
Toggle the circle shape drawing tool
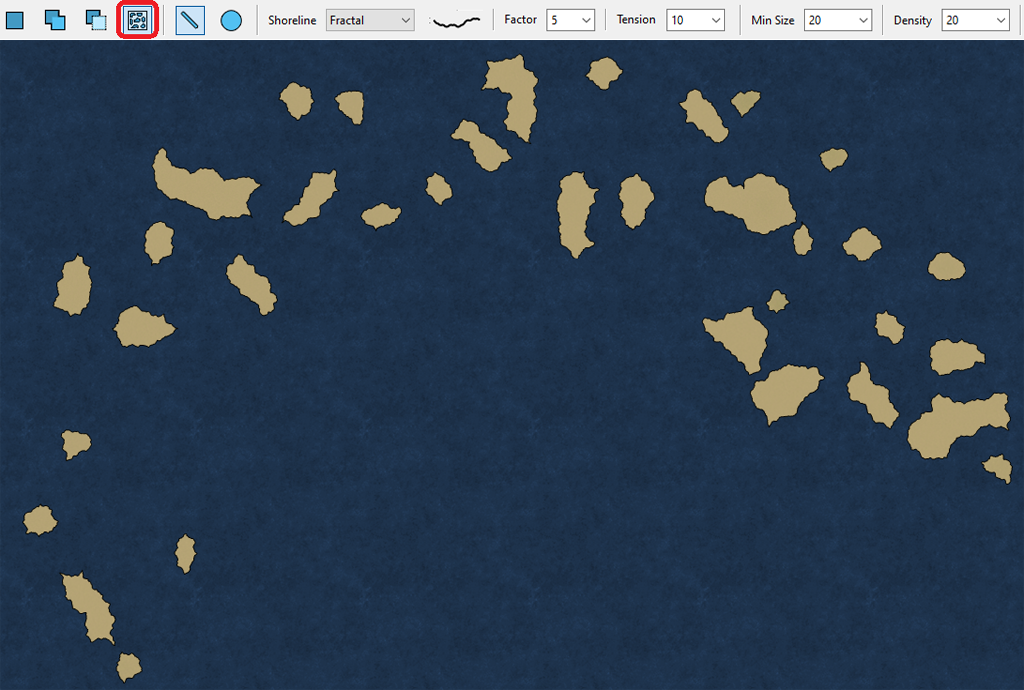231,20
